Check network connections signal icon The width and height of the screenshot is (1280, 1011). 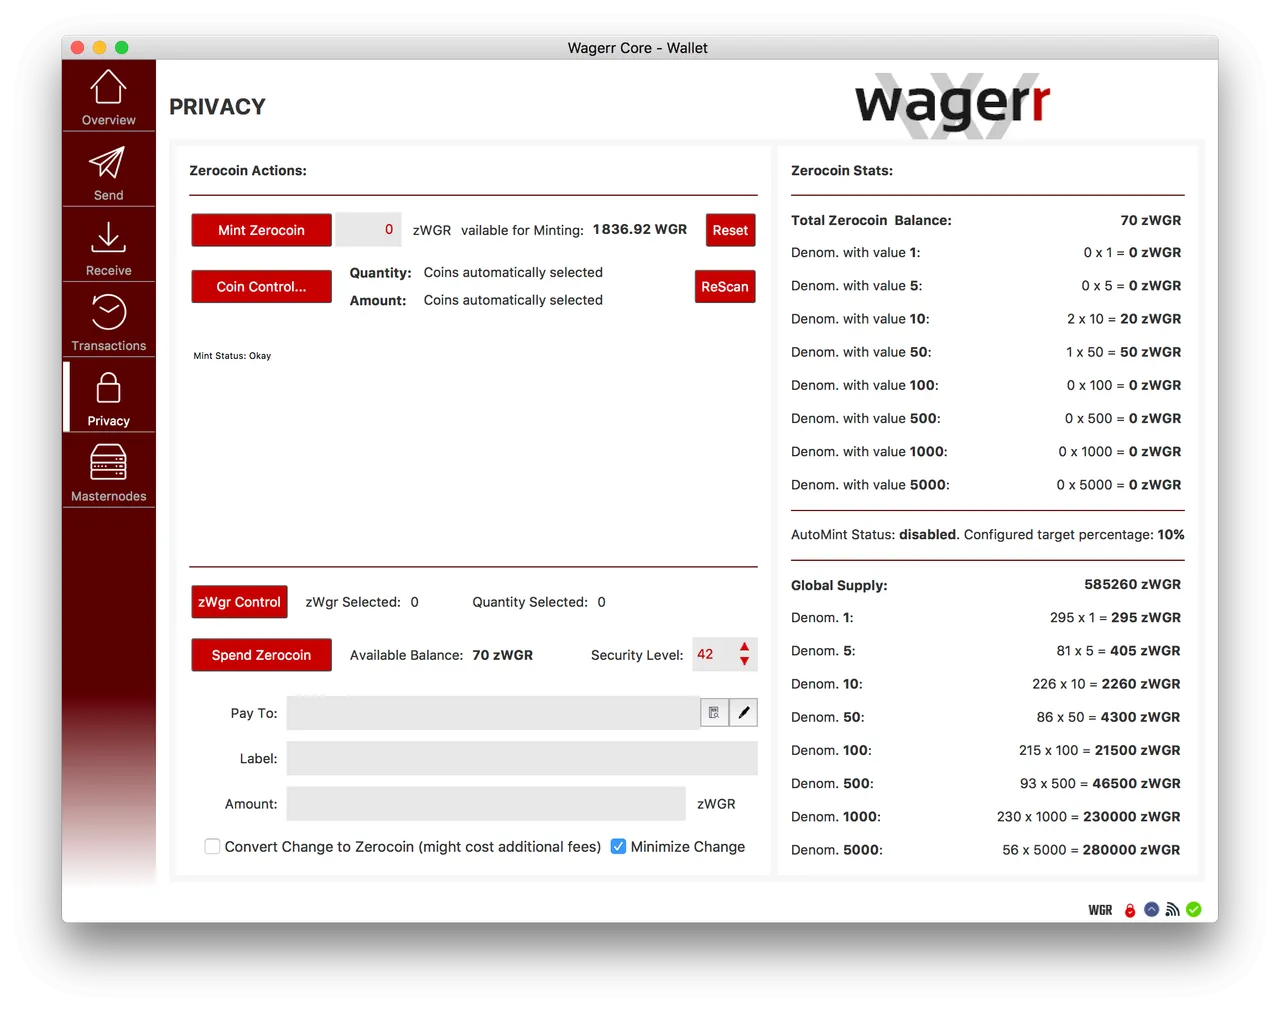(1172, 910)
